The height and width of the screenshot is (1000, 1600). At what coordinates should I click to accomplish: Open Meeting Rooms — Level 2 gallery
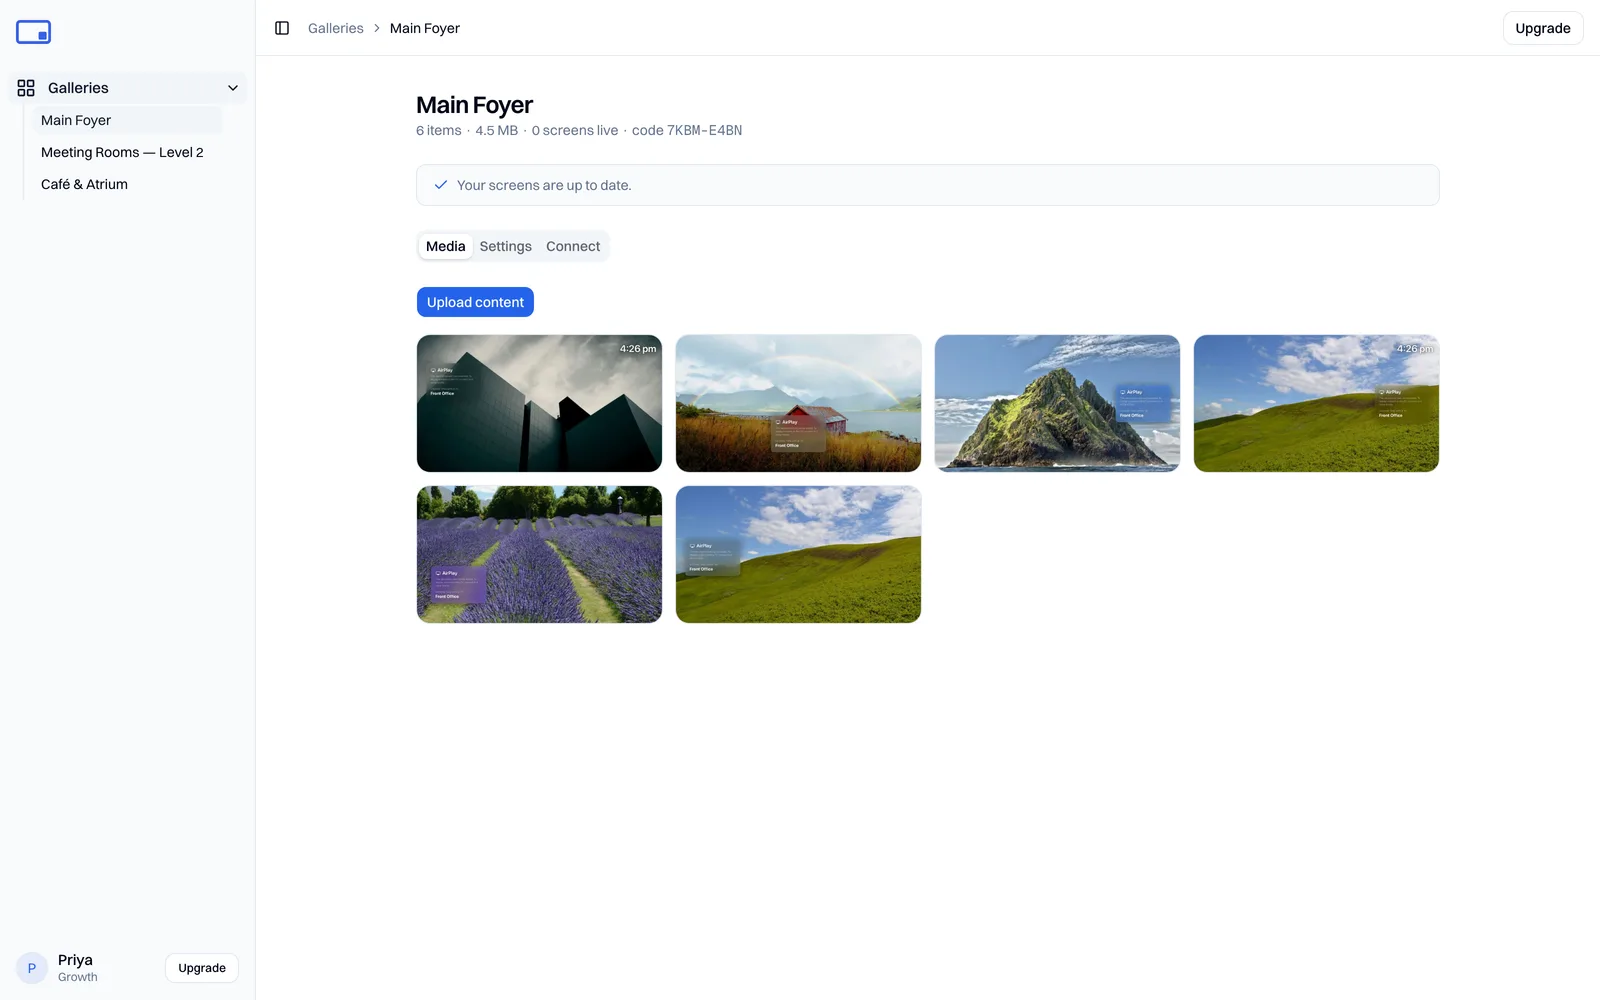point(128,152)
